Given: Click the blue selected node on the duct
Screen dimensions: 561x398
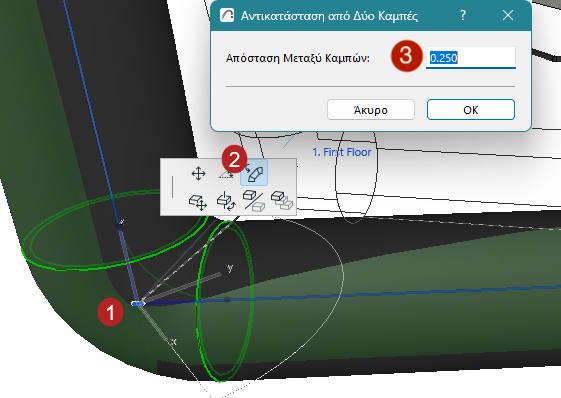Looking at the screenshot, I should 138,304.
